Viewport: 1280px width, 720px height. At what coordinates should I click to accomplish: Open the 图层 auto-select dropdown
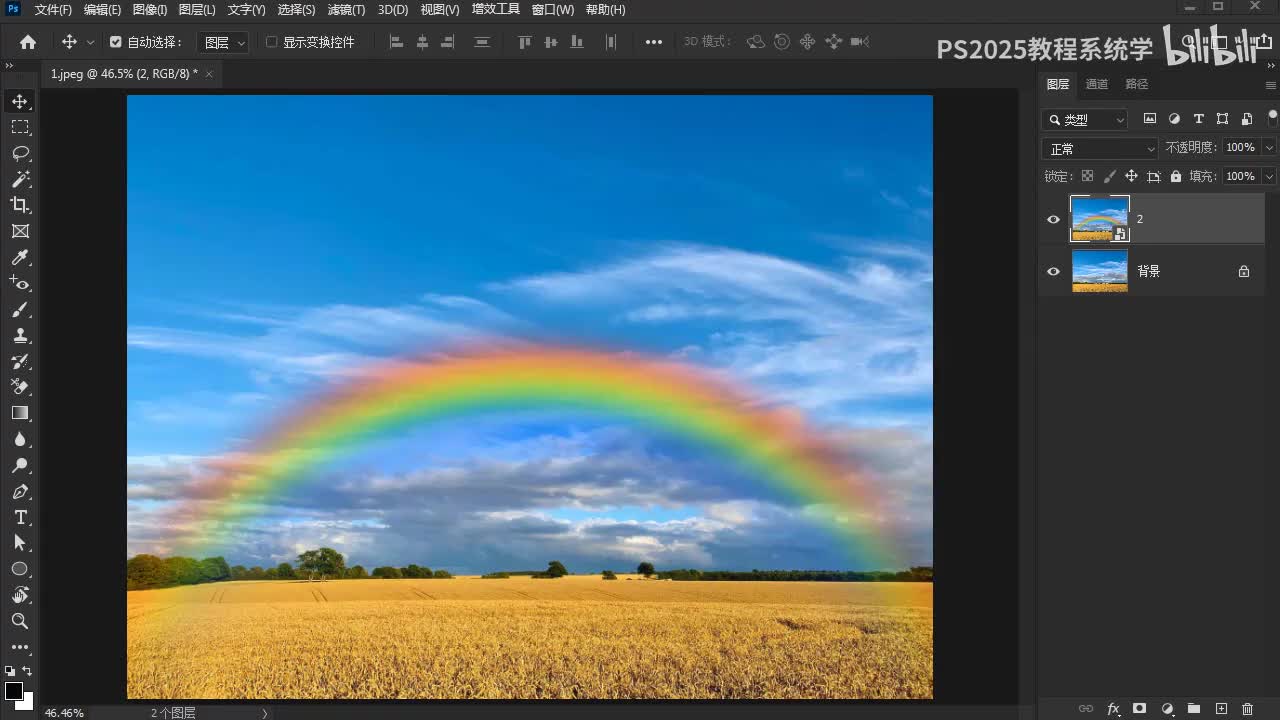222,42
